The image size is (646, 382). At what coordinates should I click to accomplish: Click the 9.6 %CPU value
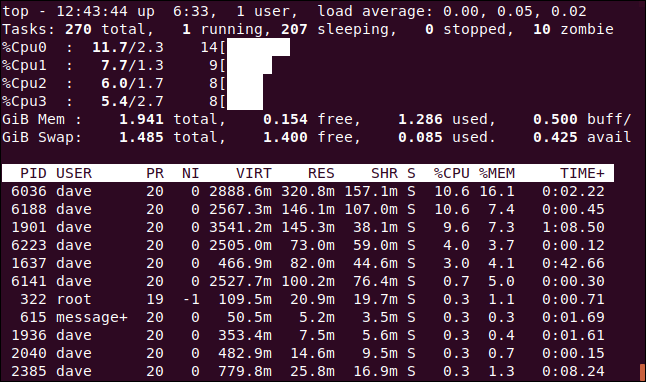[x=456, y=227]
